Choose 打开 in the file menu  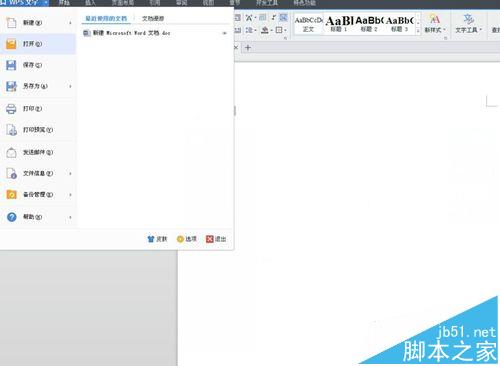(38, 44)
